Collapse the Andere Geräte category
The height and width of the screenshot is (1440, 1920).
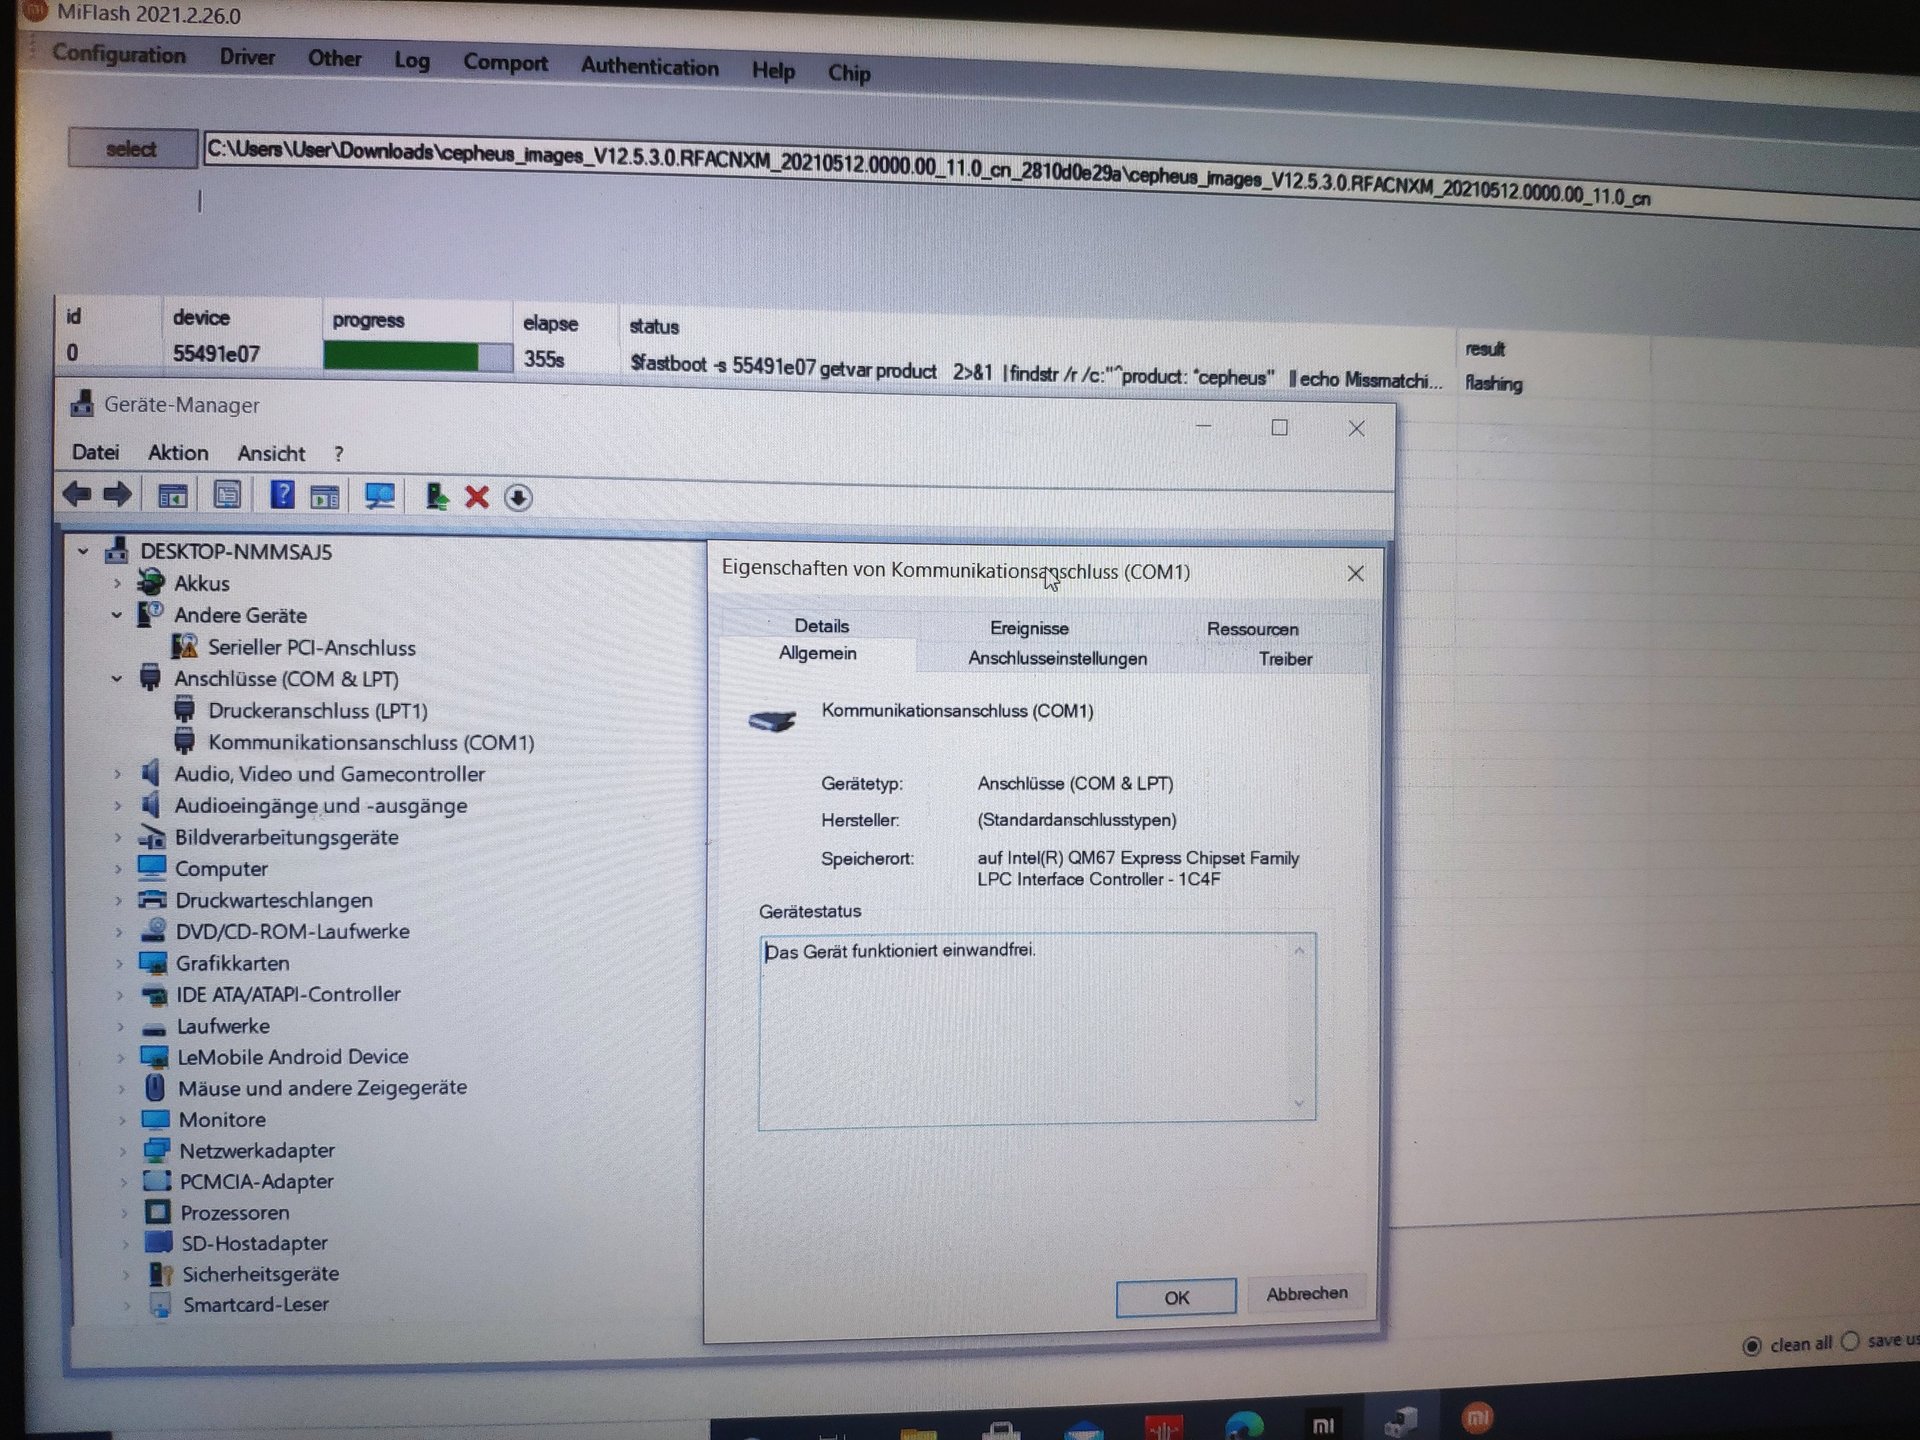coord(117,614)
